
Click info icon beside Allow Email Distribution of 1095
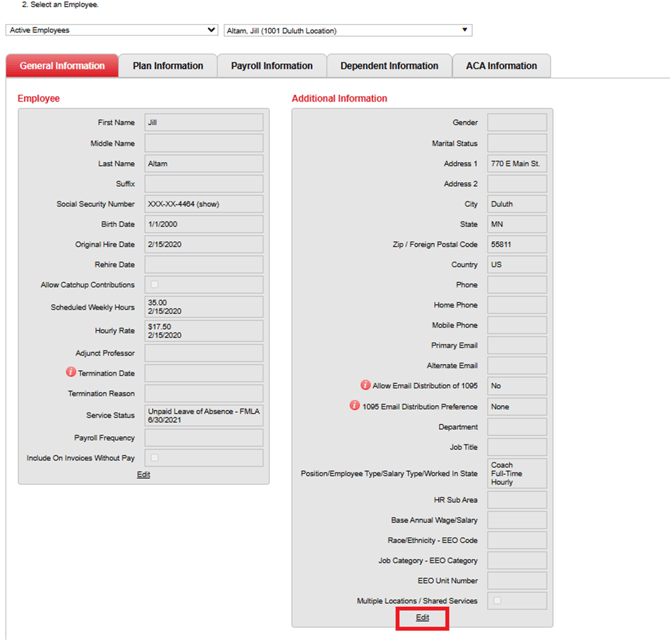click(x=366, y=385)
